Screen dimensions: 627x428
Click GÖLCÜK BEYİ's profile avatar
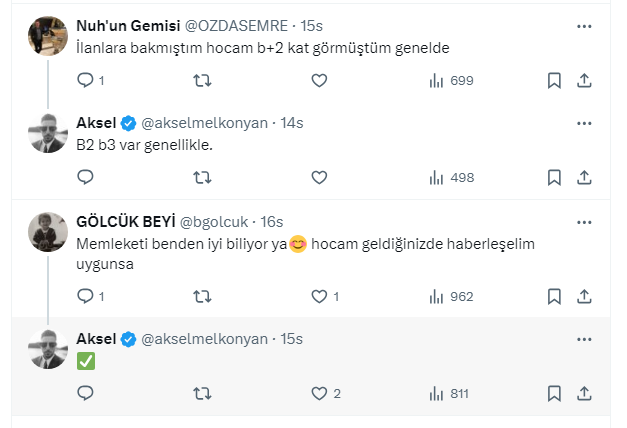(48, 232)
